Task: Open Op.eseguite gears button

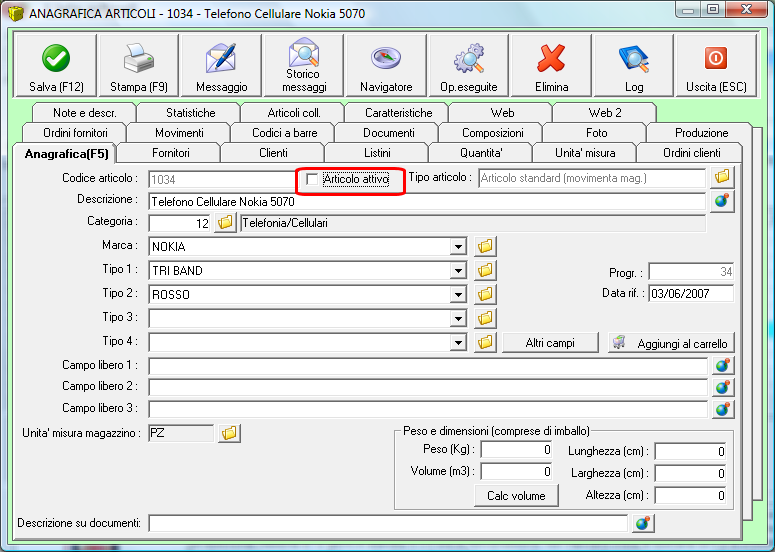Action: (469, 65)
